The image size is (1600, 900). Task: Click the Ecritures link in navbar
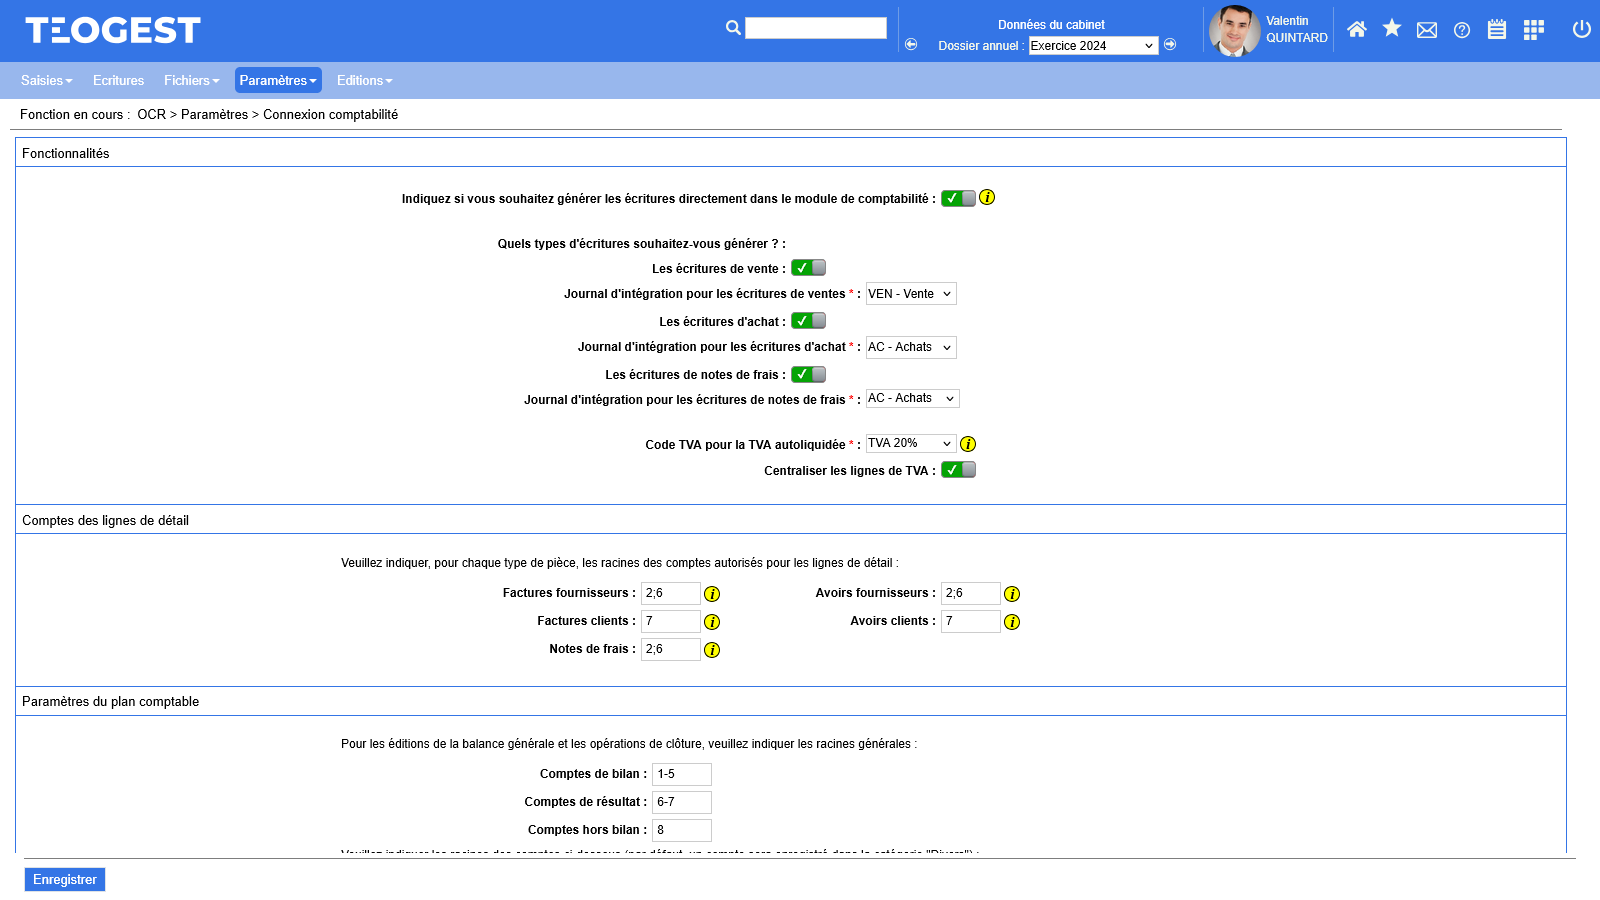tap(118, 81)
